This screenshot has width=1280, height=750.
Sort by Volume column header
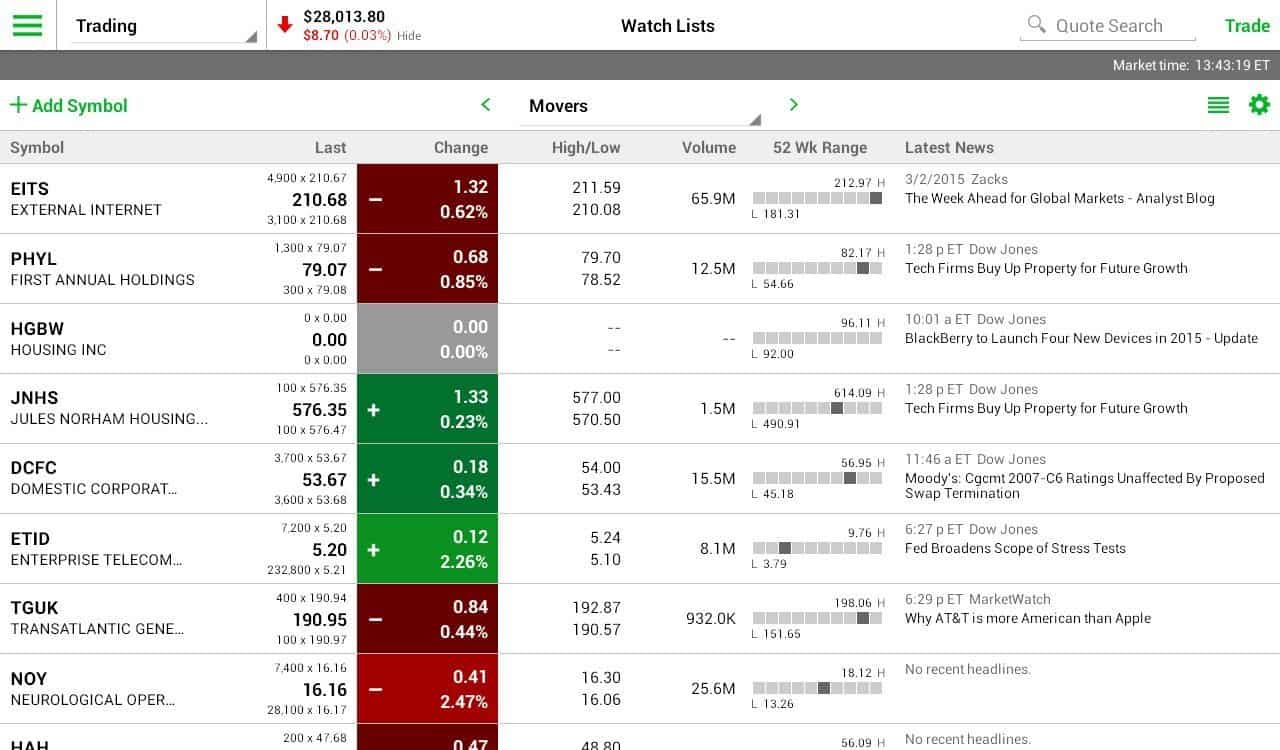[709, 147]
